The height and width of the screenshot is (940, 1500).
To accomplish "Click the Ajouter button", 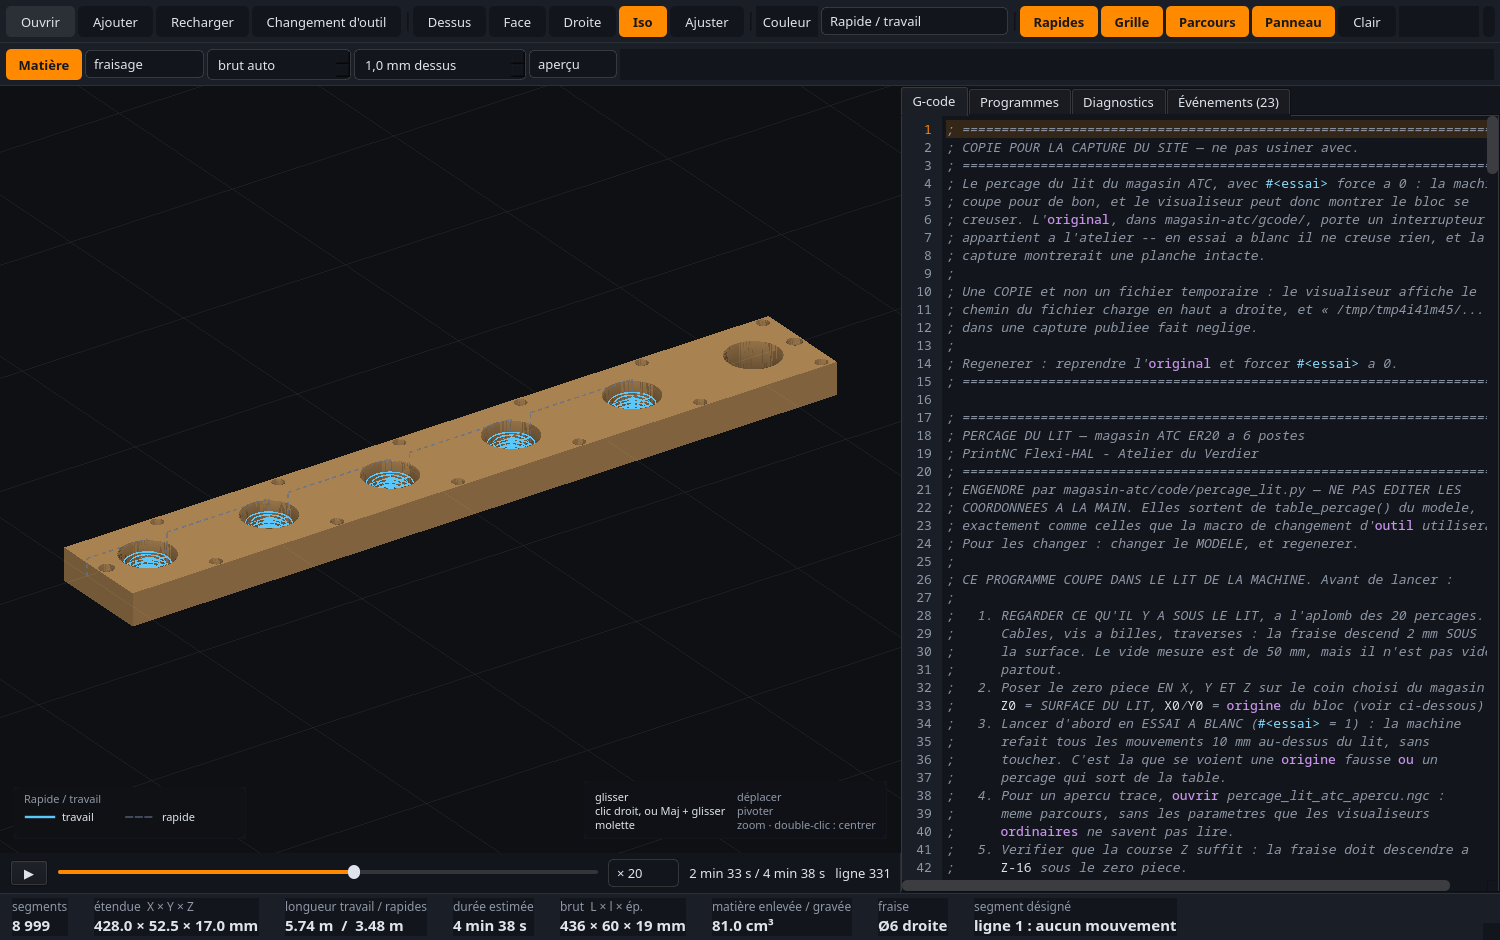I will tap(115, 22).
